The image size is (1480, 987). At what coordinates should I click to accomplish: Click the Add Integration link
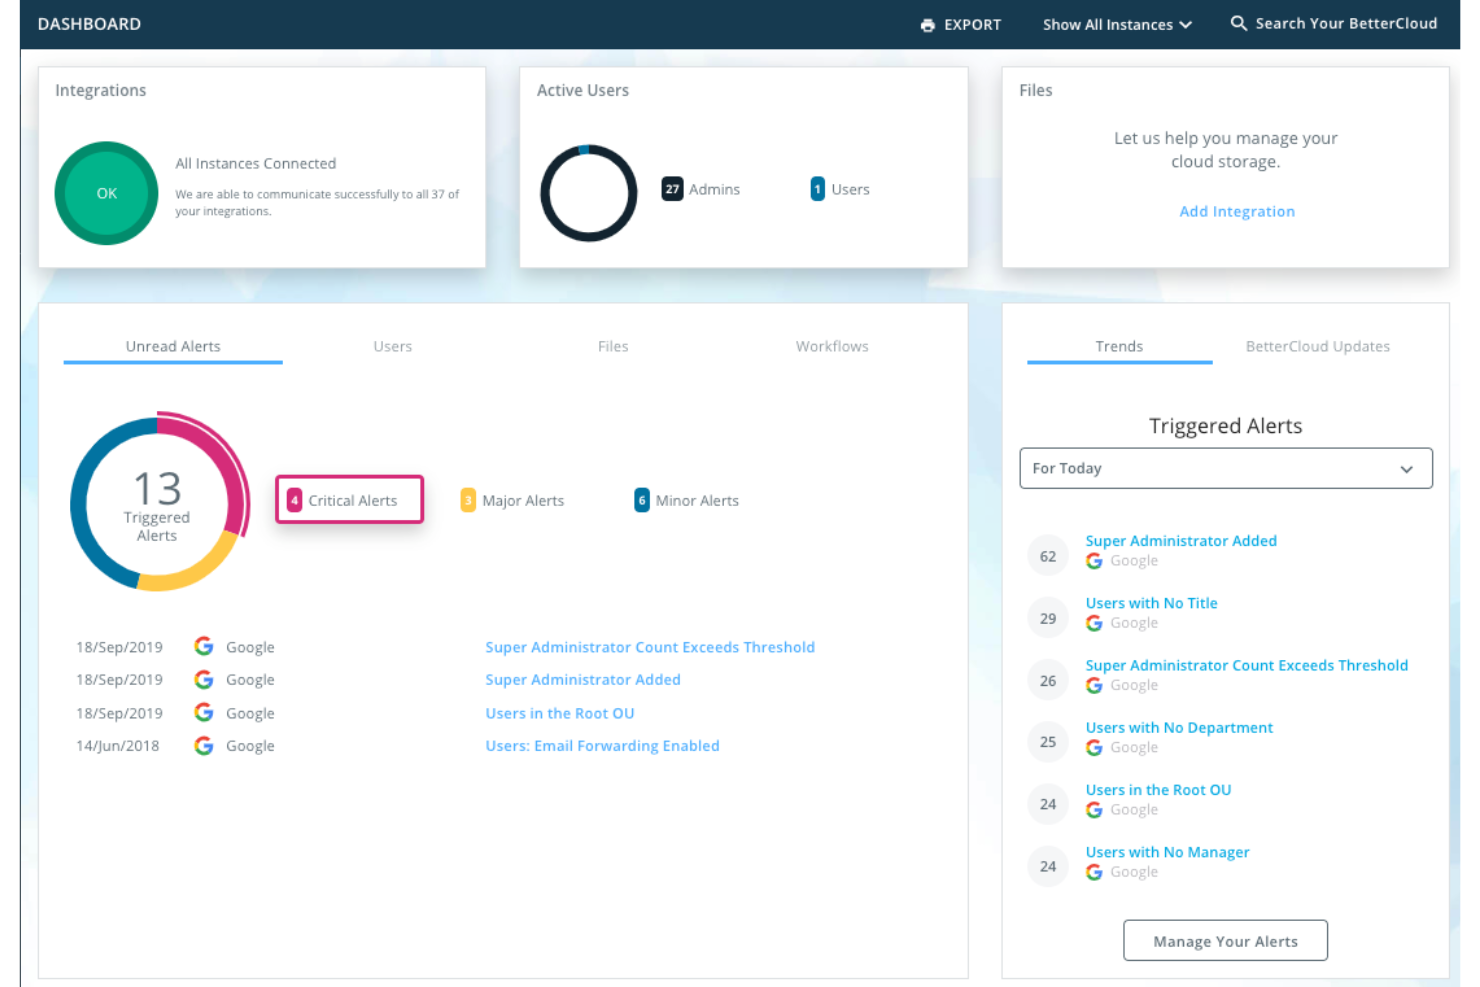click(x=1237, y=211)
